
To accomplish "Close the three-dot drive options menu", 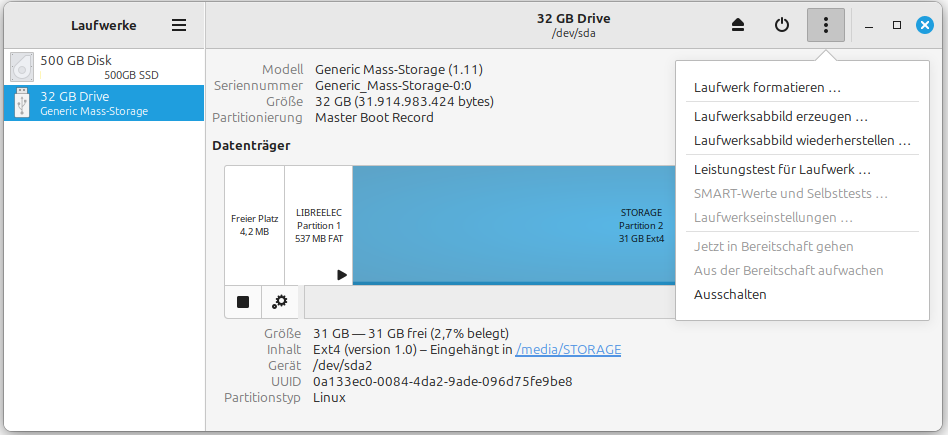I will (x=826, y=25).
